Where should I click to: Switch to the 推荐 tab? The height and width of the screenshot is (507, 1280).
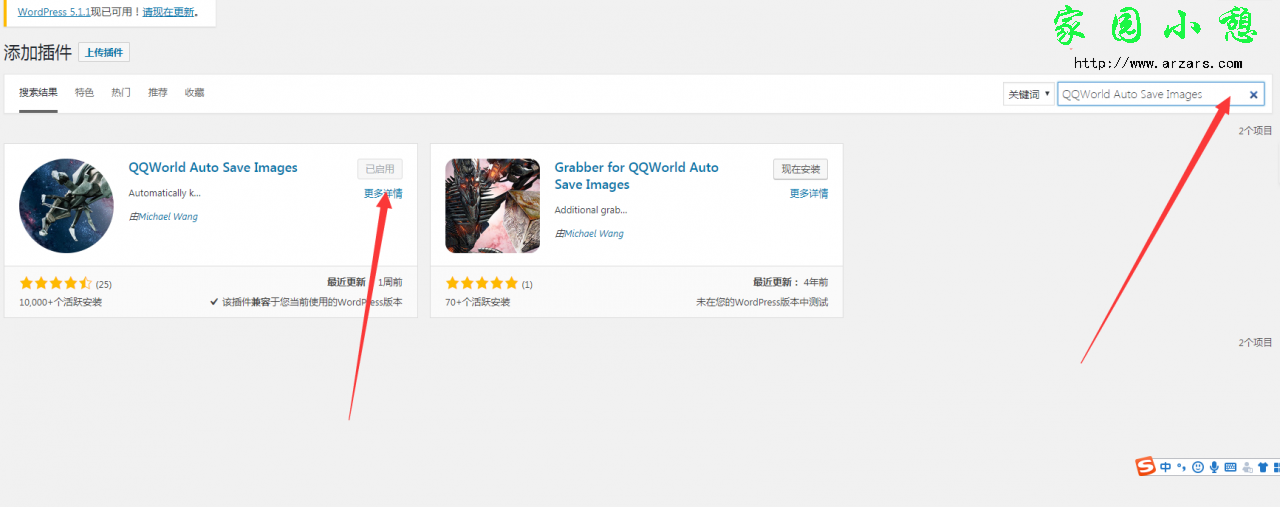coord(158,93)
